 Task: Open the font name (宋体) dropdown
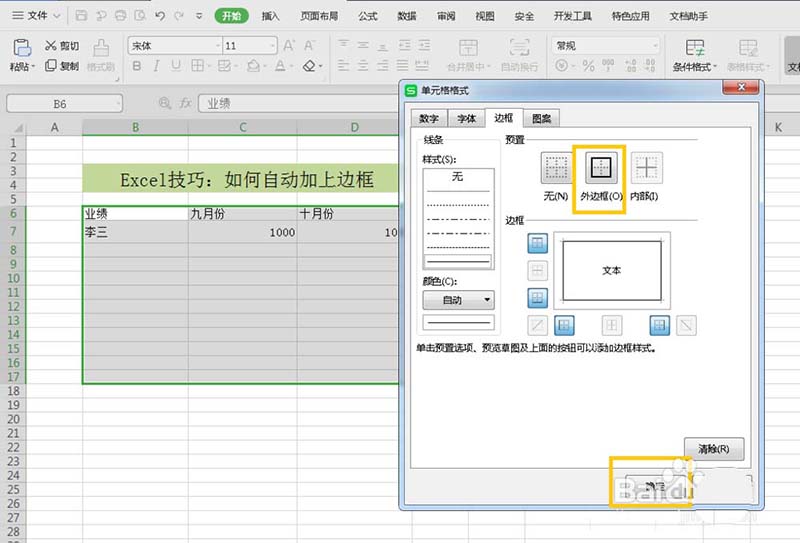(x=217, y=46)
